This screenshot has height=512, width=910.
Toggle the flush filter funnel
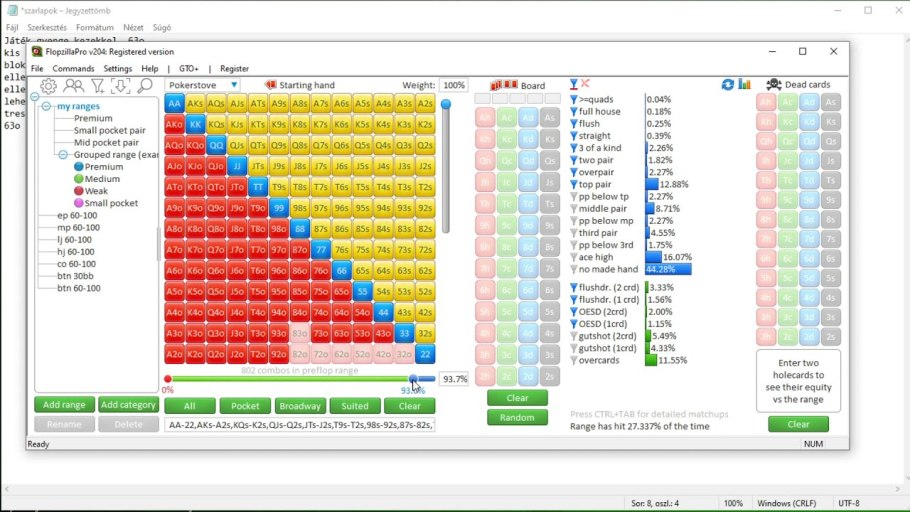[574, 124]
